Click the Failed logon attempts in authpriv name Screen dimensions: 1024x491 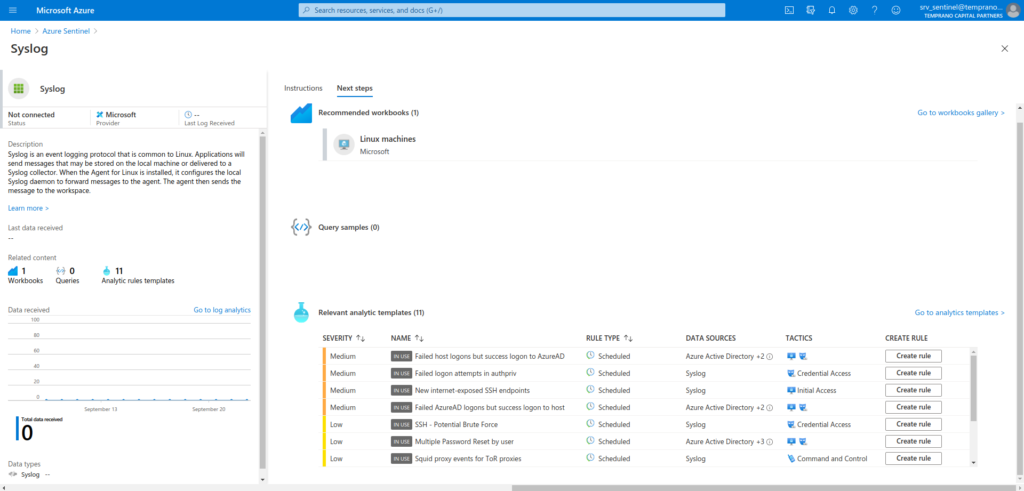click(466, 373)
